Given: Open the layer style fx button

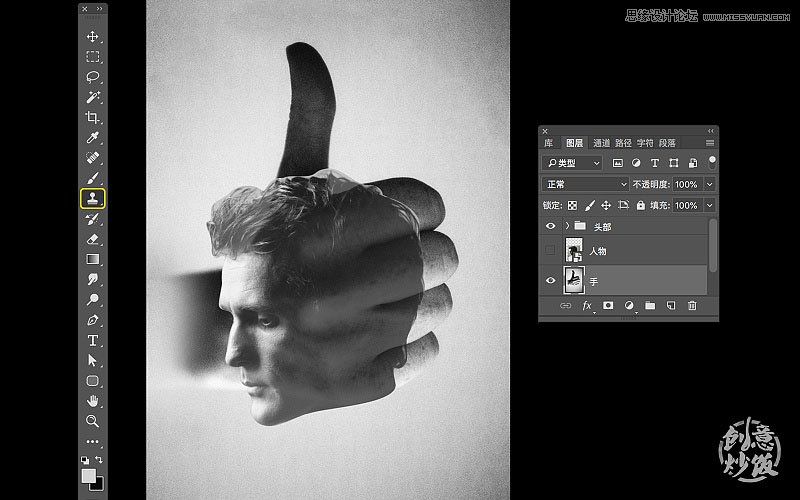Looking at the screenshot, I should [587, 305].
